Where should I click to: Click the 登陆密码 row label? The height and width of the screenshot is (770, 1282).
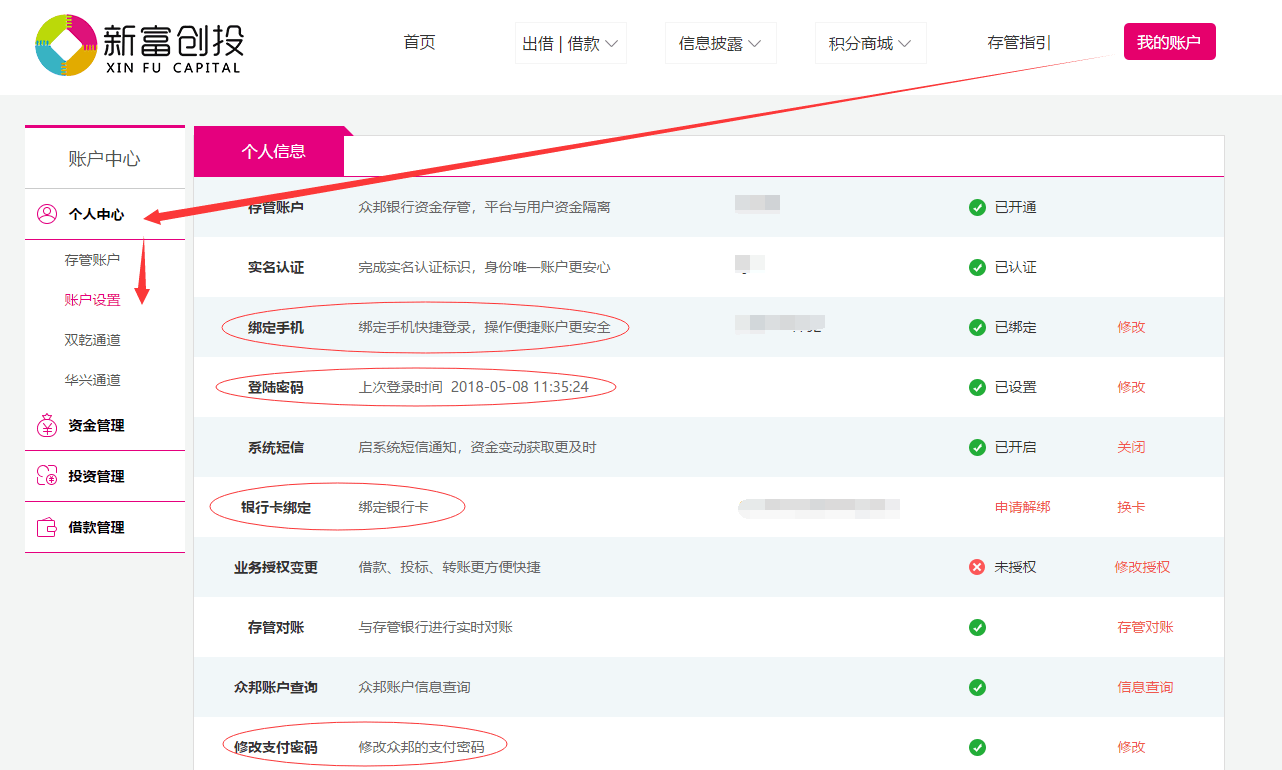point(276,387)
